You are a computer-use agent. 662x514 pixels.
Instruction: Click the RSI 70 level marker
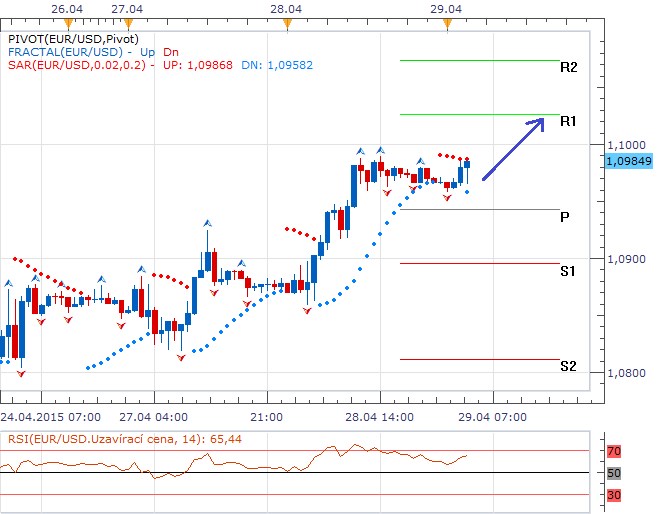pyautogui.click(x=614, y=451)
